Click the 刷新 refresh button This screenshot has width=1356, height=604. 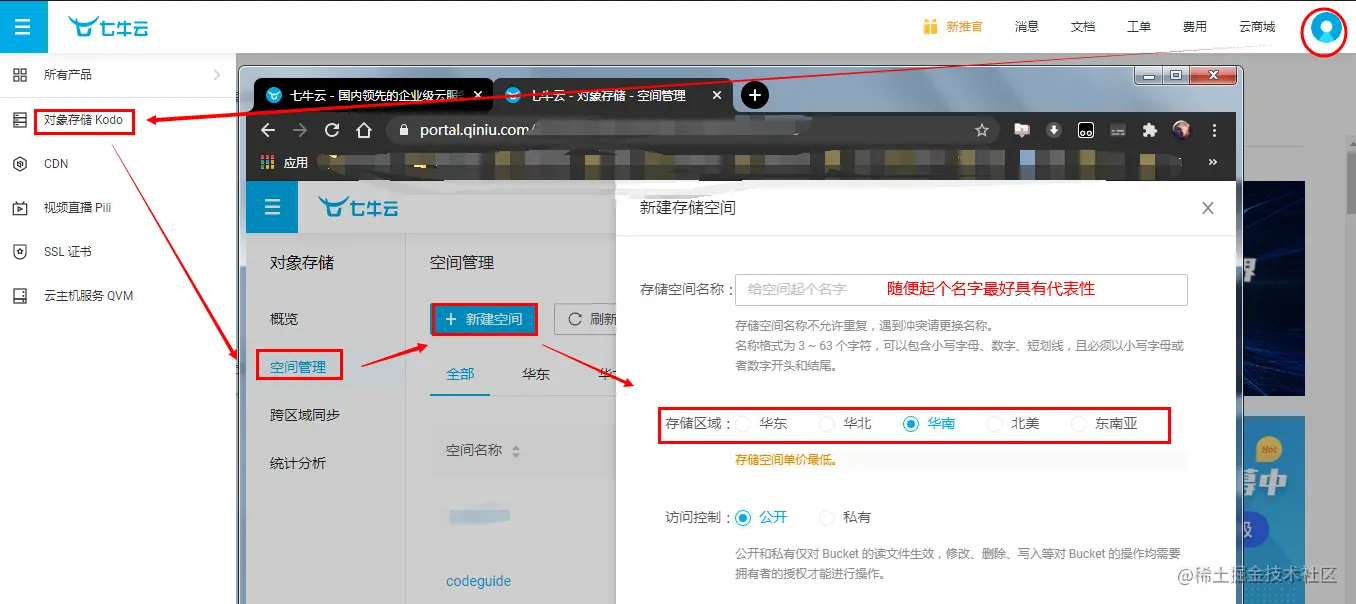point(586,319)
